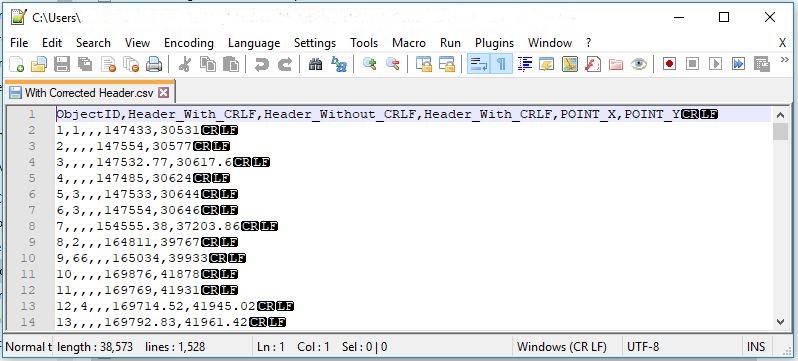Click the Zoom Out magnifier icon

393,64
